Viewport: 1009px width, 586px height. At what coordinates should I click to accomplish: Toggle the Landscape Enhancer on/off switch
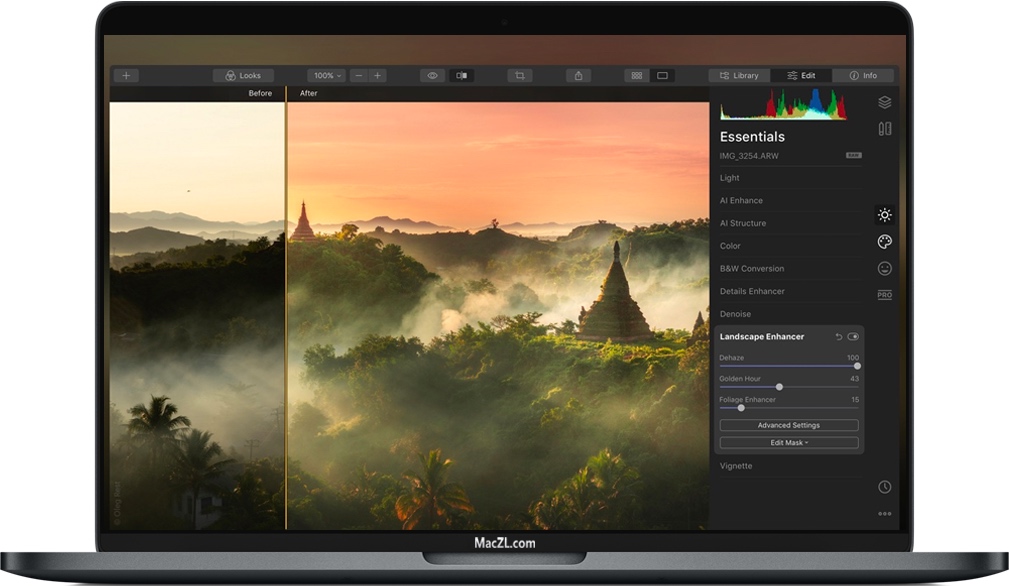[853, 337]
